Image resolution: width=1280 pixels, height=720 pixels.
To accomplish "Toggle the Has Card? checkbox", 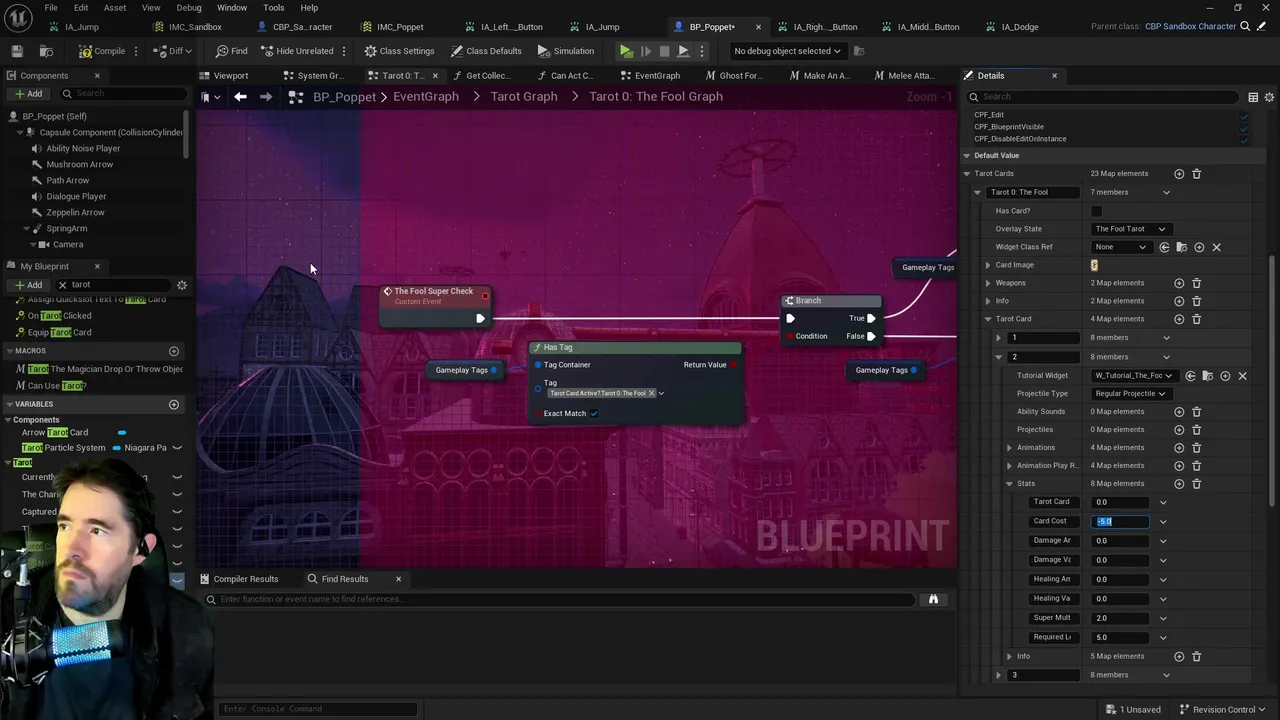I will tap(1096, 211).
